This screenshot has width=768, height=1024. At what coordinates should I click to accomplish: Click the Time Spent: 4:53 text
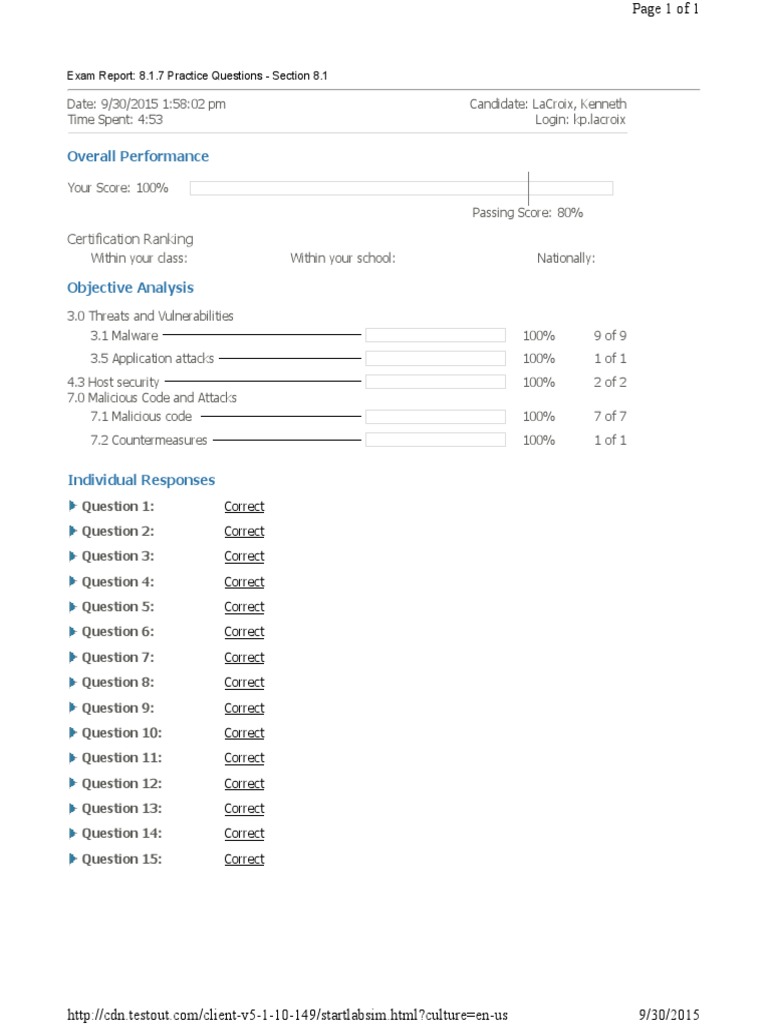[x=115, y=120]
